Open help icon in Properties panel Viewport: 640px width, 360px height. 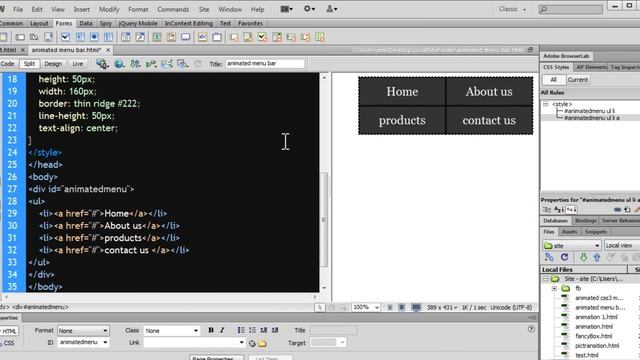(531, 329)
